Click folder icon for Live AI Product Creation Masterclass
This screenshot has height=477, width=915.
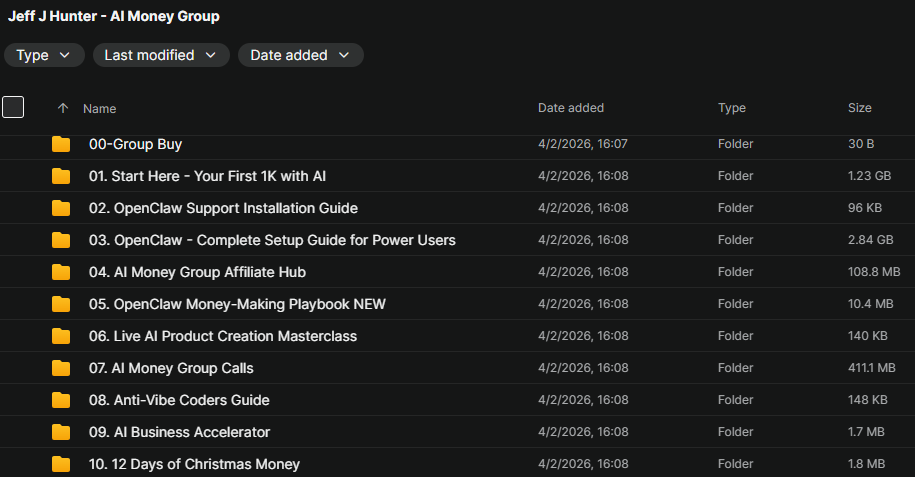(x=61, y=336)
